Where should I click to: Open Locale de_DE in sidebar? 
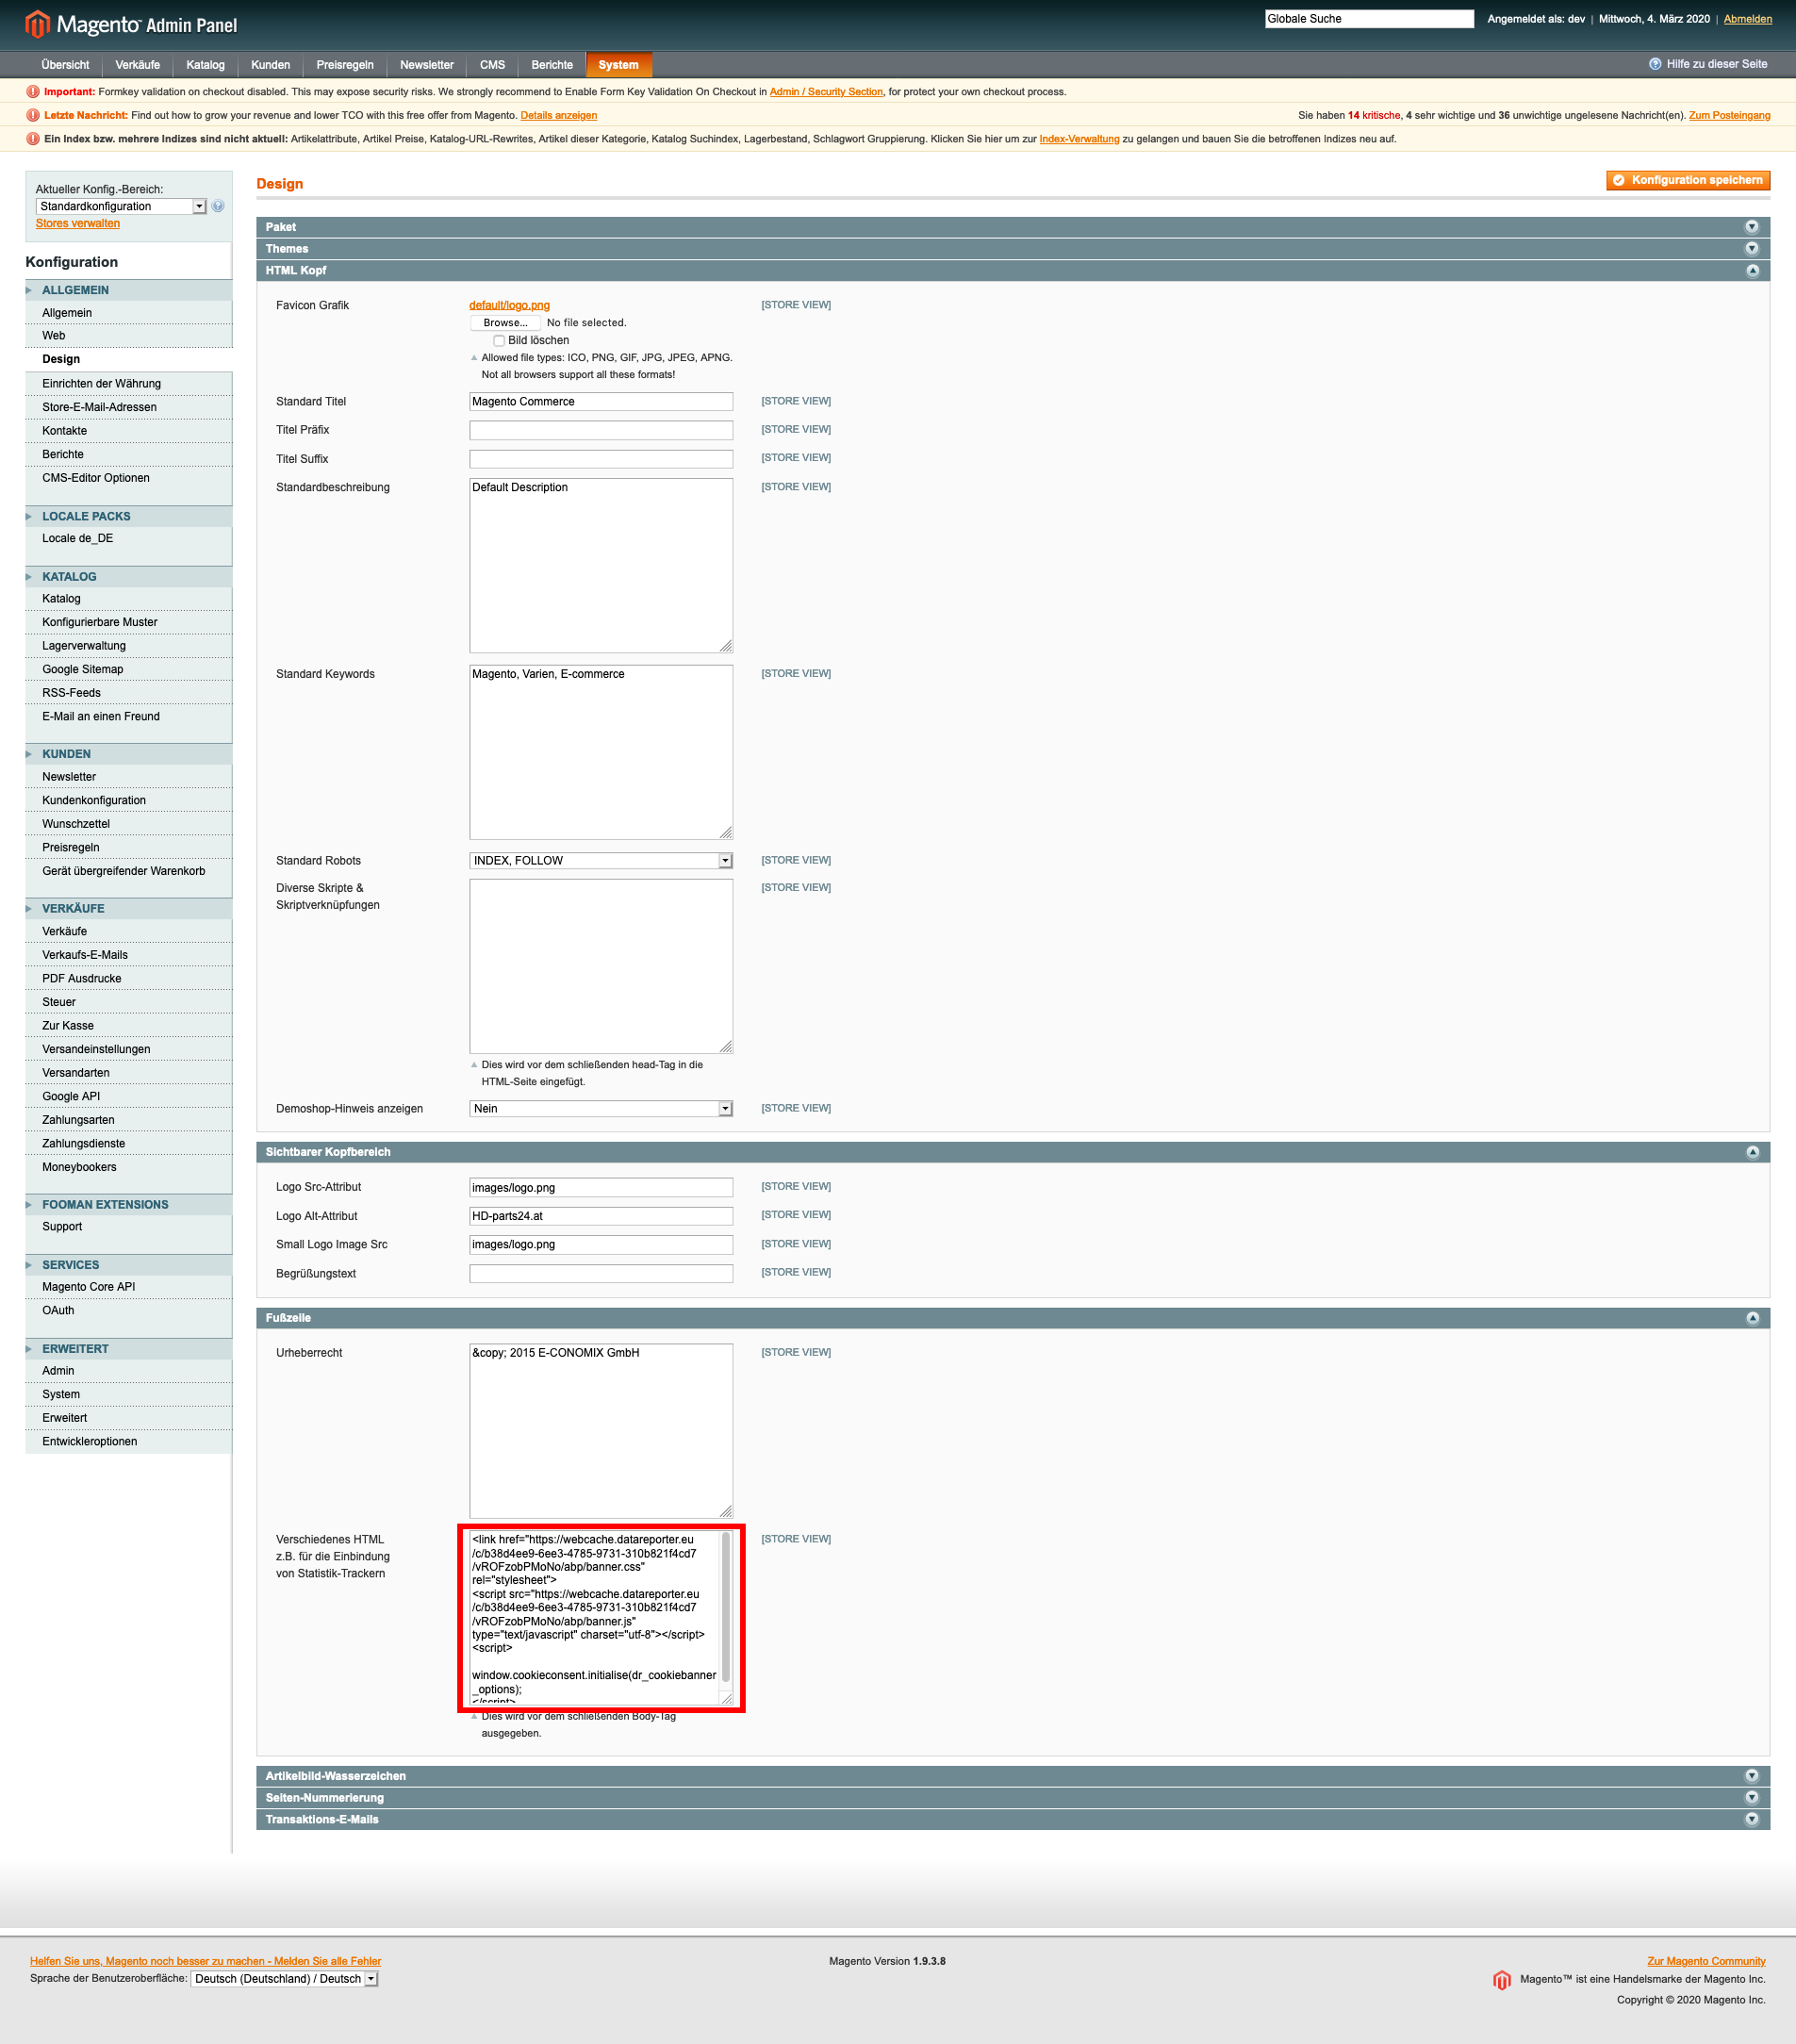78,538
